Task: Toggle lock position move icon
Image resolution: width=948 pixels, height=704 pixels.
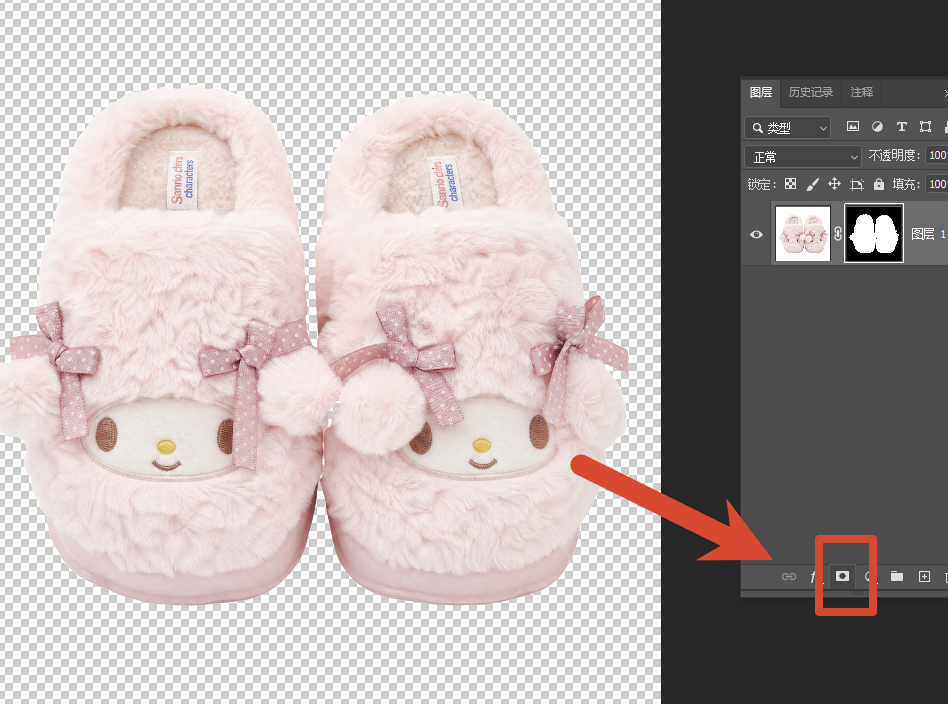Action: 834,184
